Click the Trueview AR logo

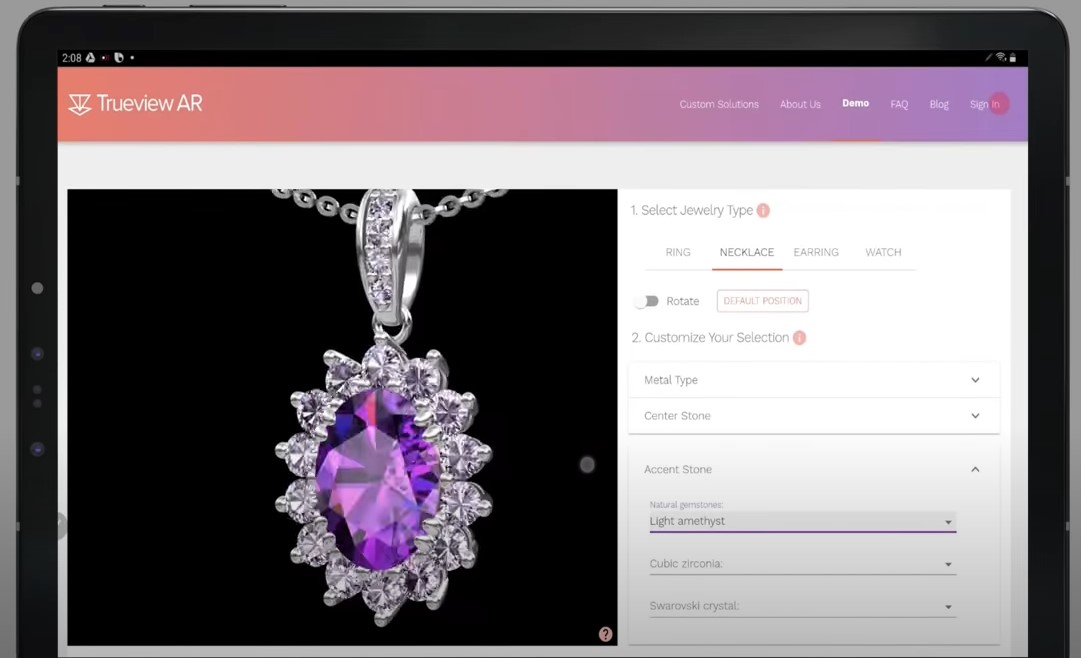(x=135, y=104)
